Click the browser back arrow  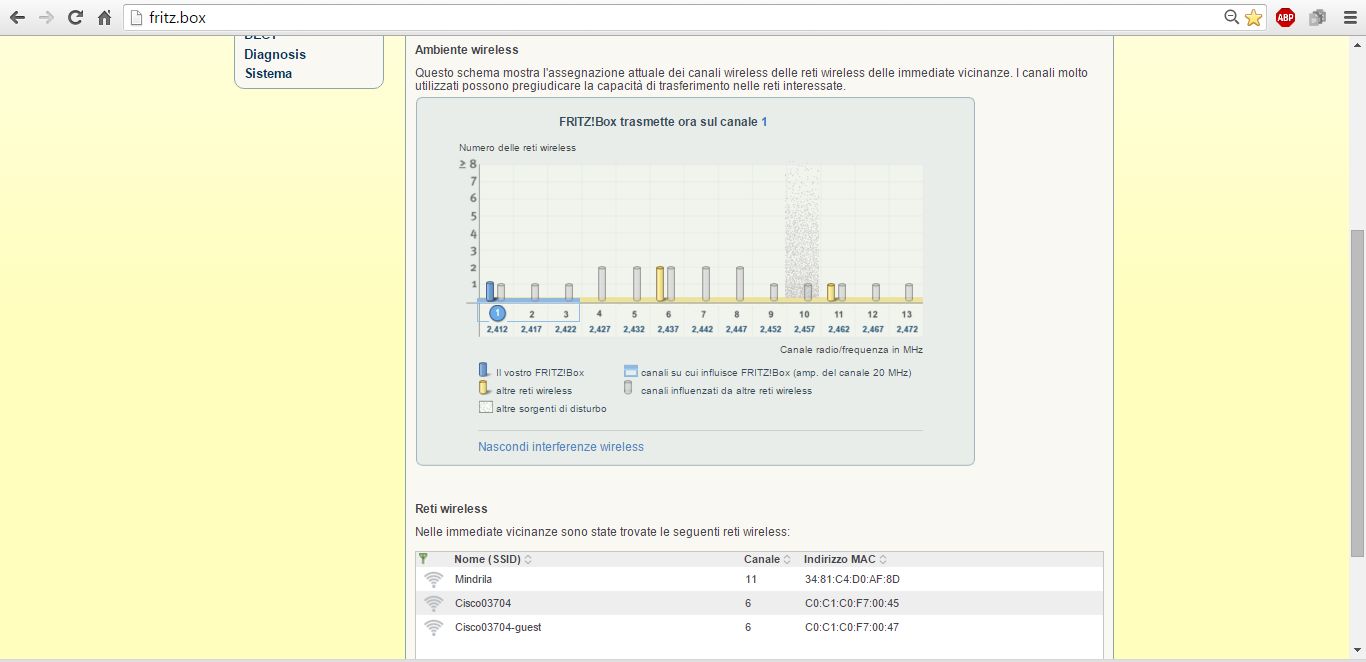pos(17,17)
